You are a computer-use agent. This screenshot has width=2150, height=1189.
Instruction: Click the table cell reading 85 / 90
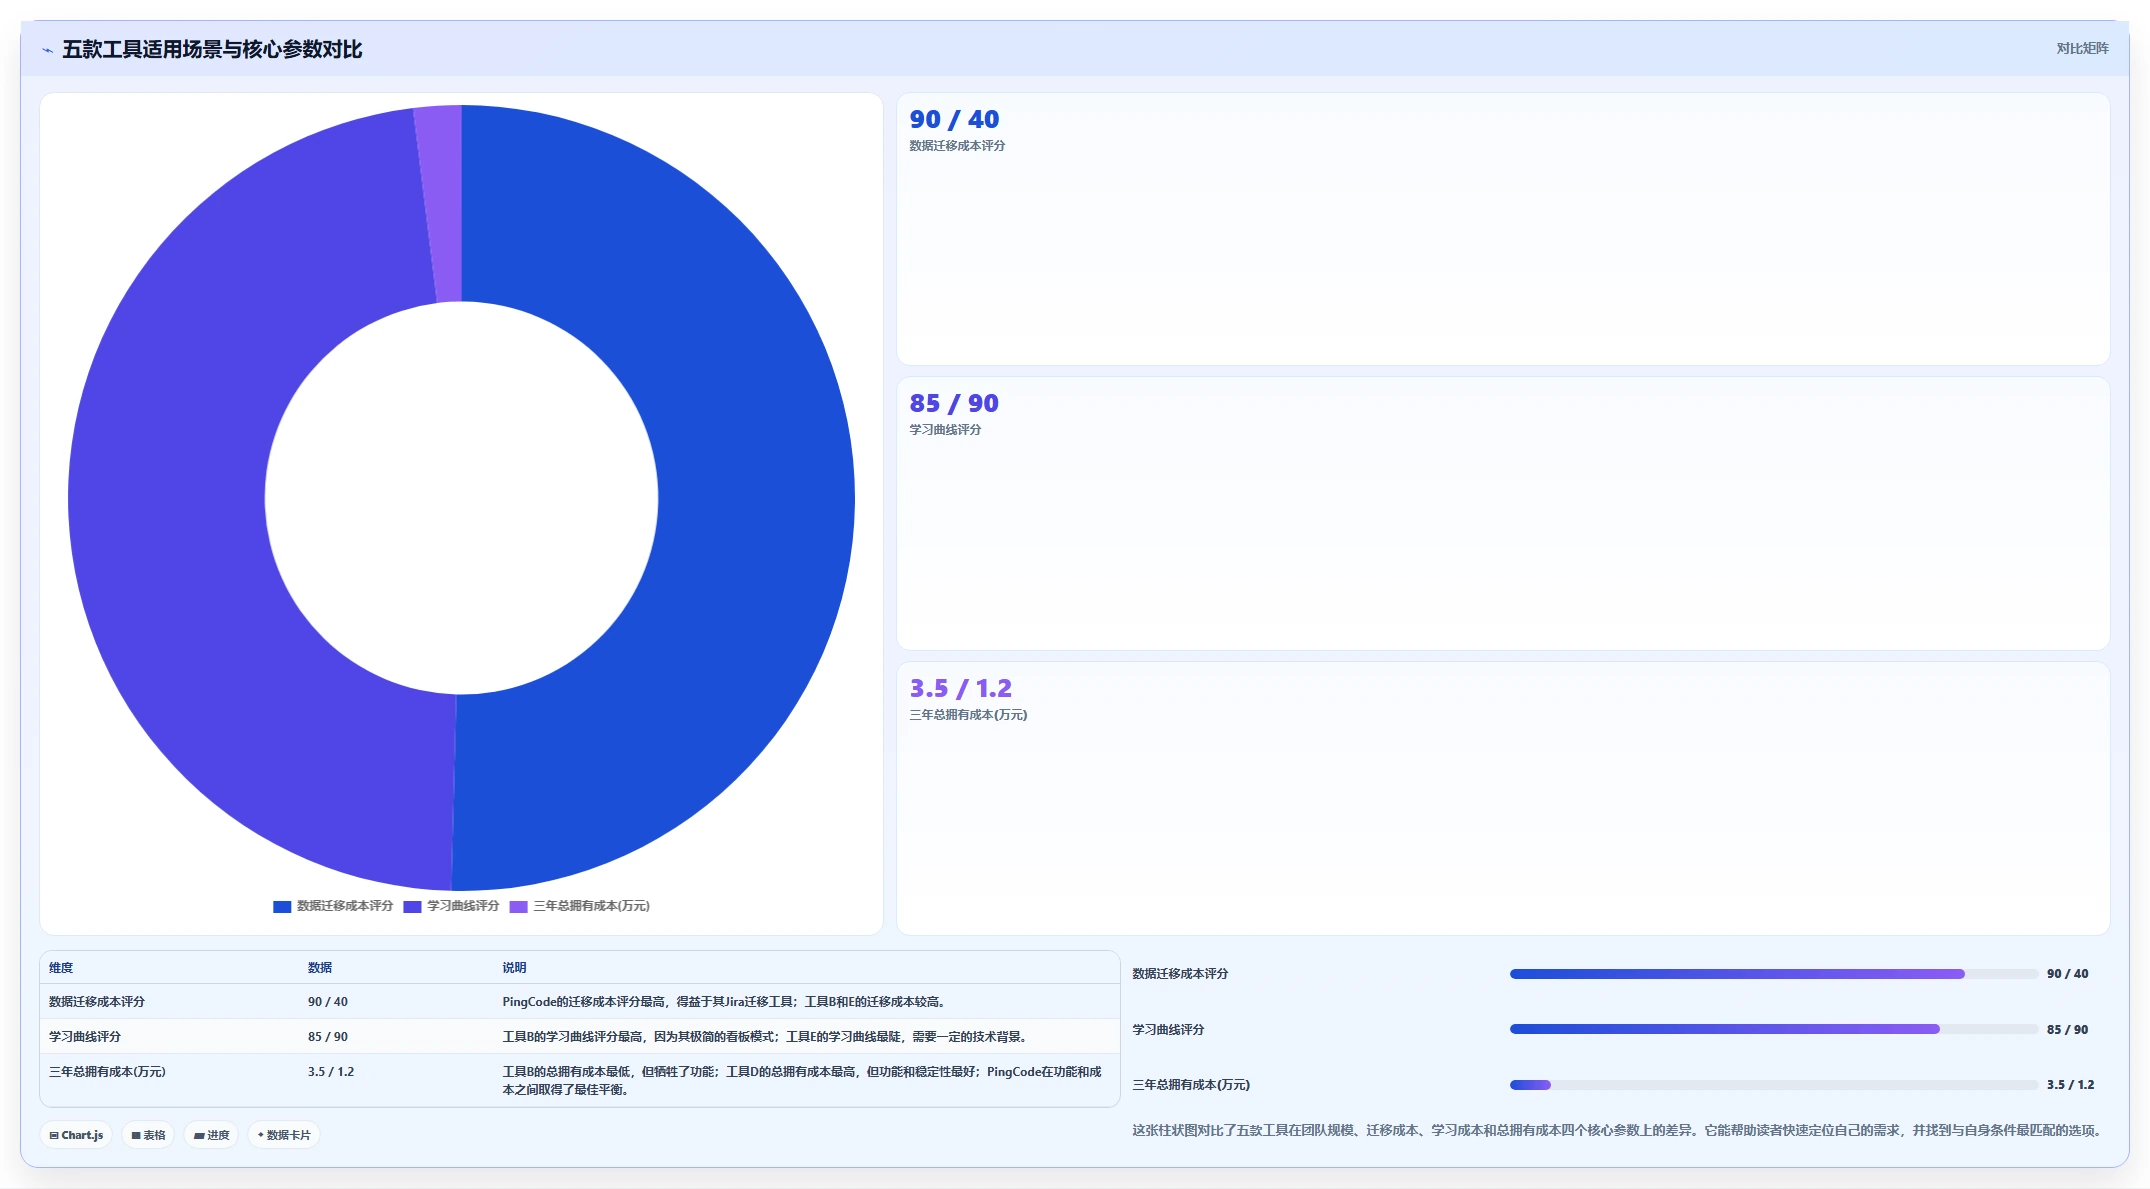328,1037
